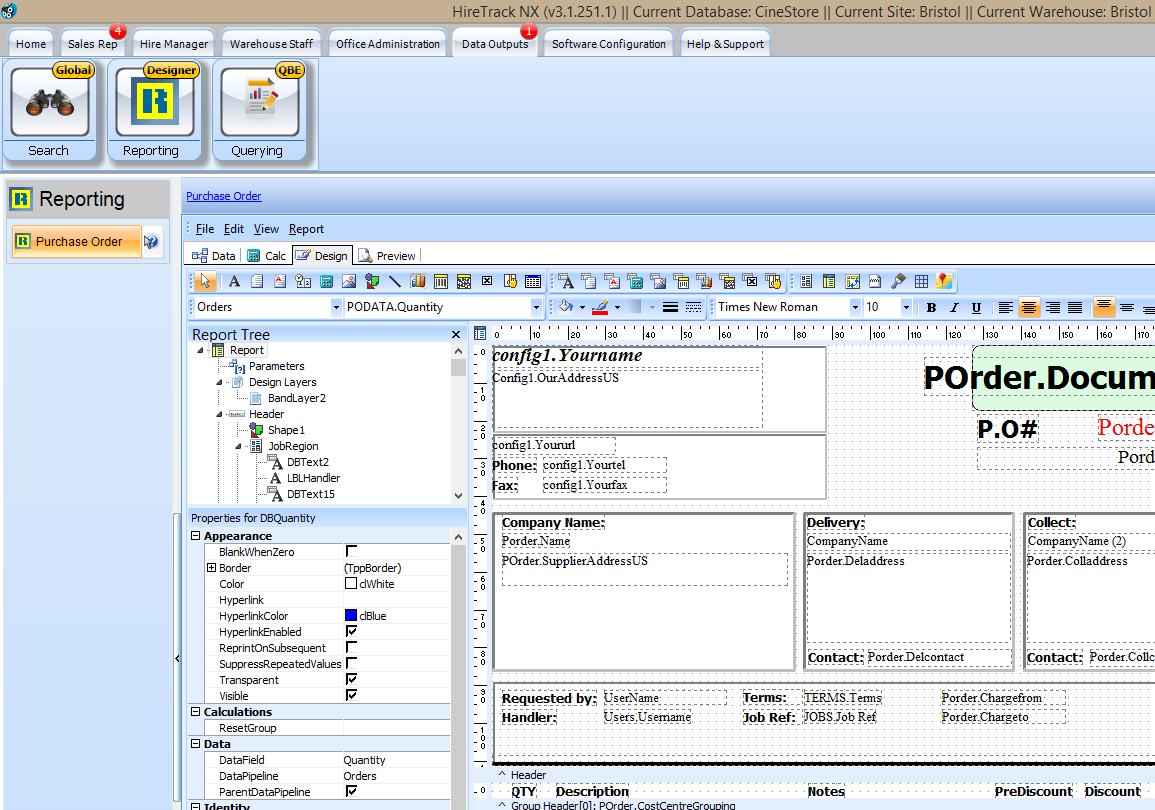Click the Underline formatting icon
The image size is (1155, 810).
click(976, 308)
